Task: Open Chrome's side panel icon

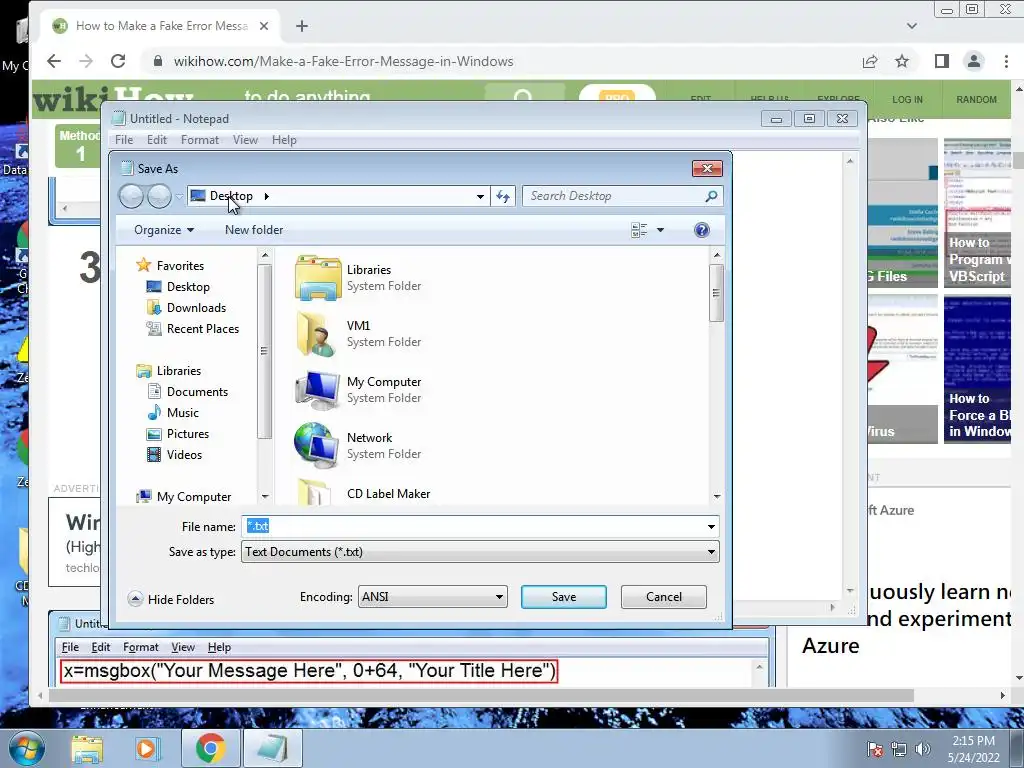Action: [x=941, y=61]
